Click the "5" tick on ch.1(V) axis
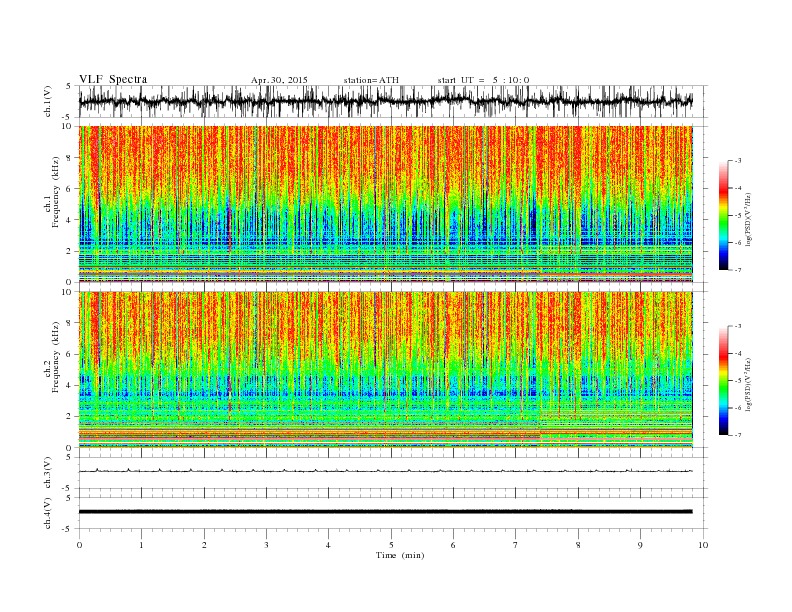The height and width of the screenshot is (612, 792). point(69,86)
